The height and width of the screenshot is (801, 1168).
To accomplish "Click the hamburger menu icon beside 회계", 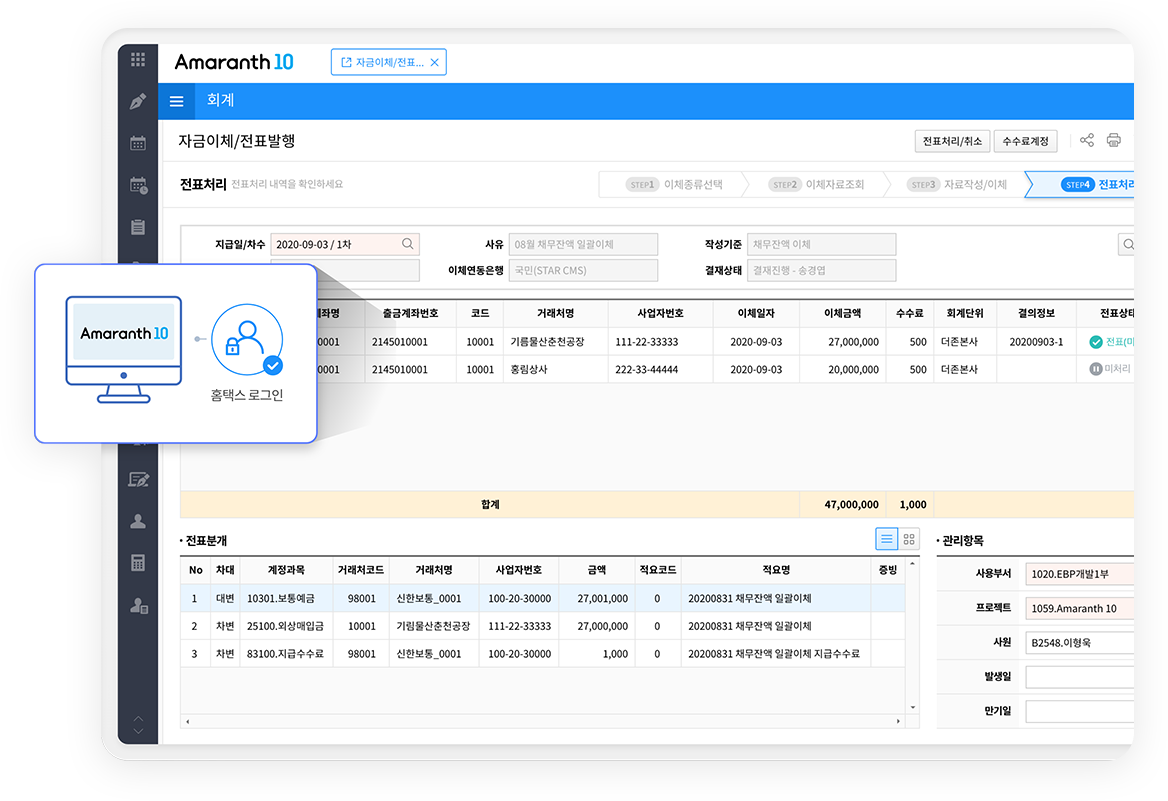I will (177, 101).
